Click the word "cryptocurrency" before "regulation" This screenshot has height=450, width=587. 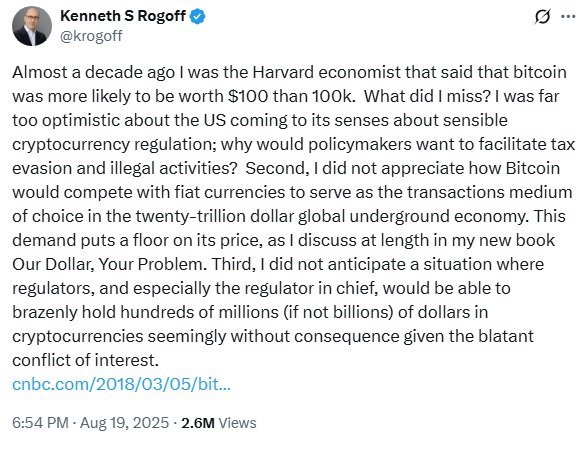coord(71,145)
